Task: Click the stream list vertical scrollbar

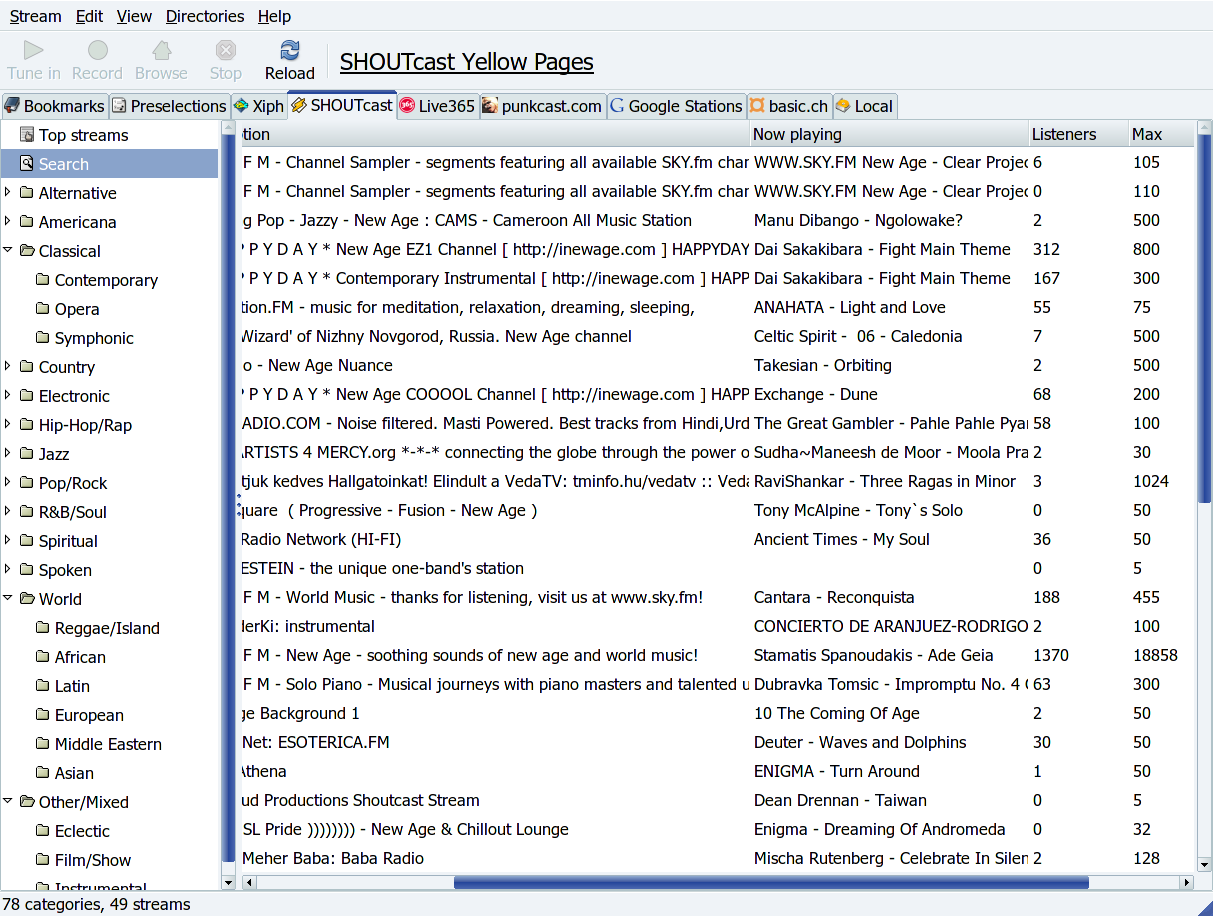Action: pyautogui.click(x=1204, y=317)
